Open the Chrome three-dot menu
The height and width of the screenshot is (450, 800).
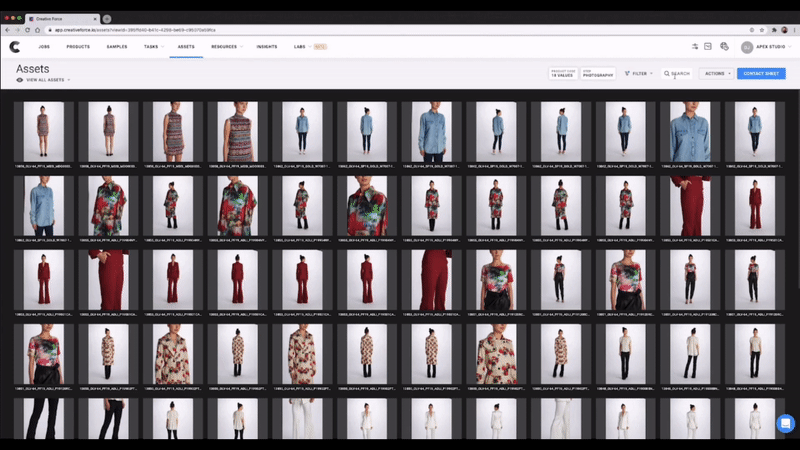click(794, 30)
